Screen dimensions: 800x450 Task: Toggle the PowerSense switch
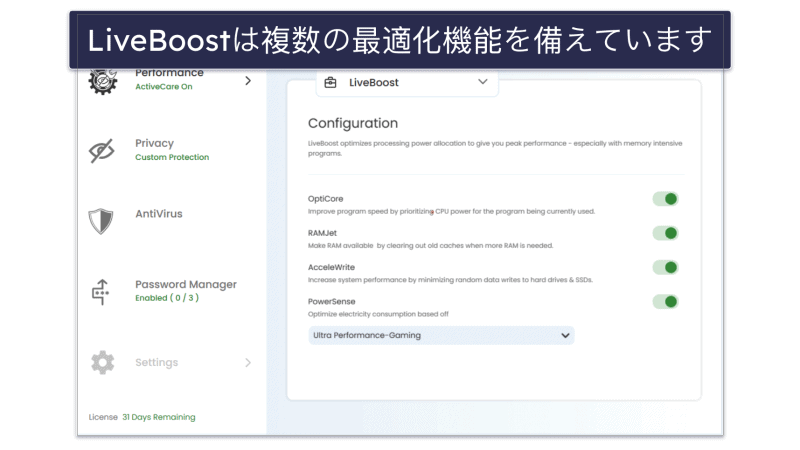(665, 302)
